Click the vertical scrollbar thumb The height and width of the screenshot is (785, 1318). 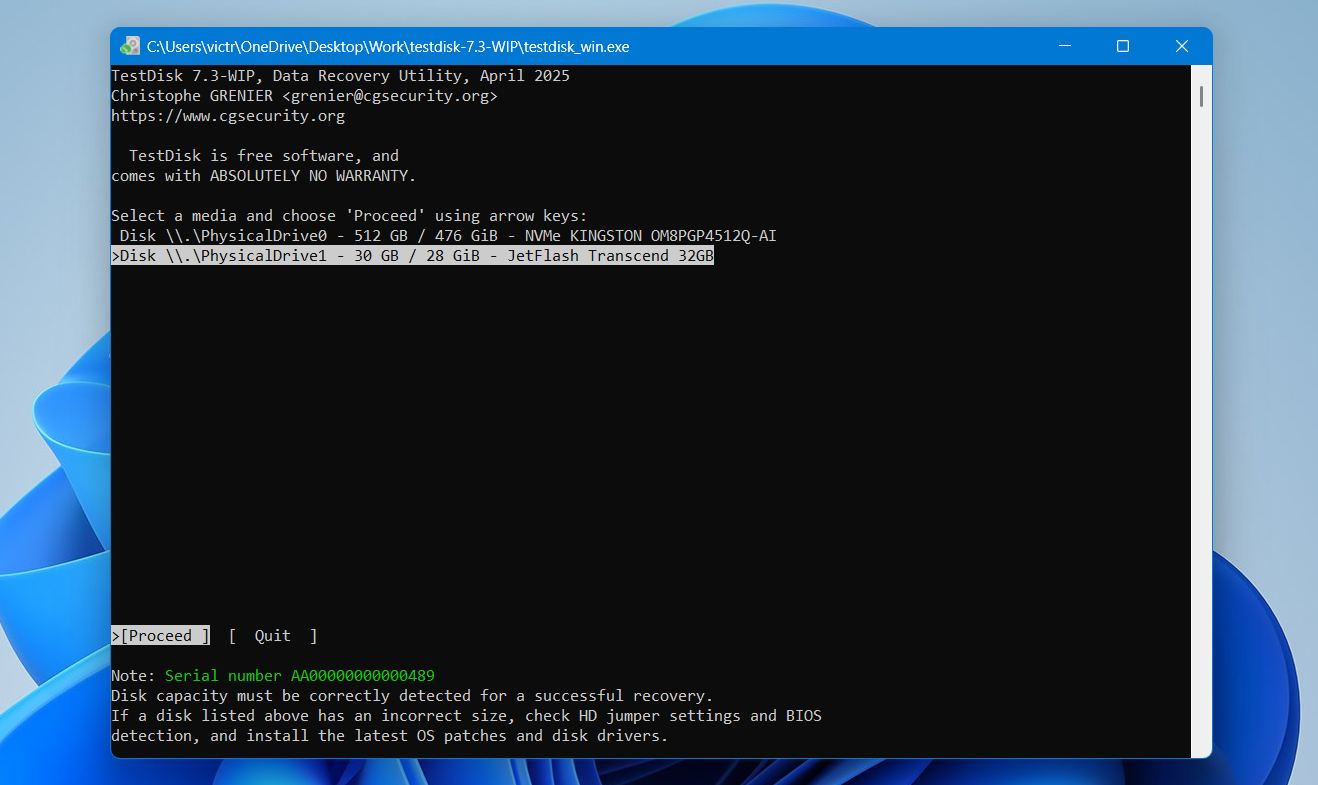tap(1201, 97)
